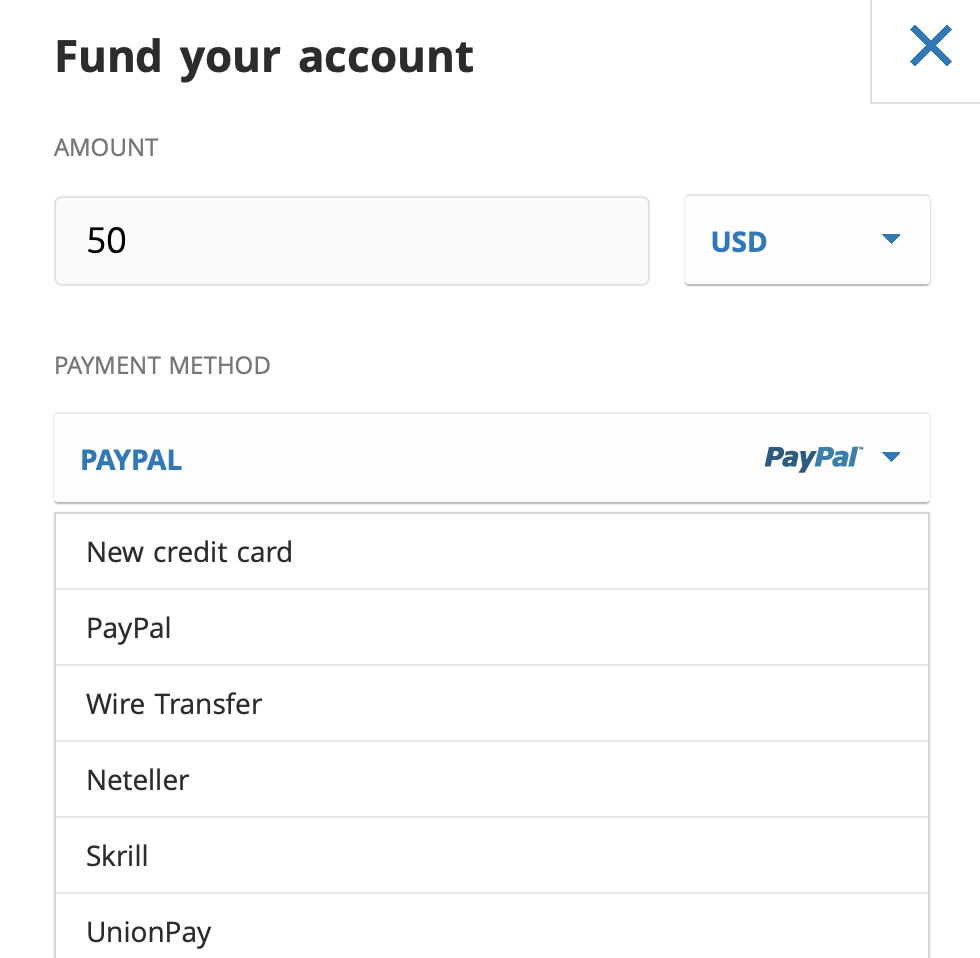Image resolution: width=980 pixels, height=958 pixels.
Task: Pick Wire Transfer as payment method
Action: (x=492, y=704)
